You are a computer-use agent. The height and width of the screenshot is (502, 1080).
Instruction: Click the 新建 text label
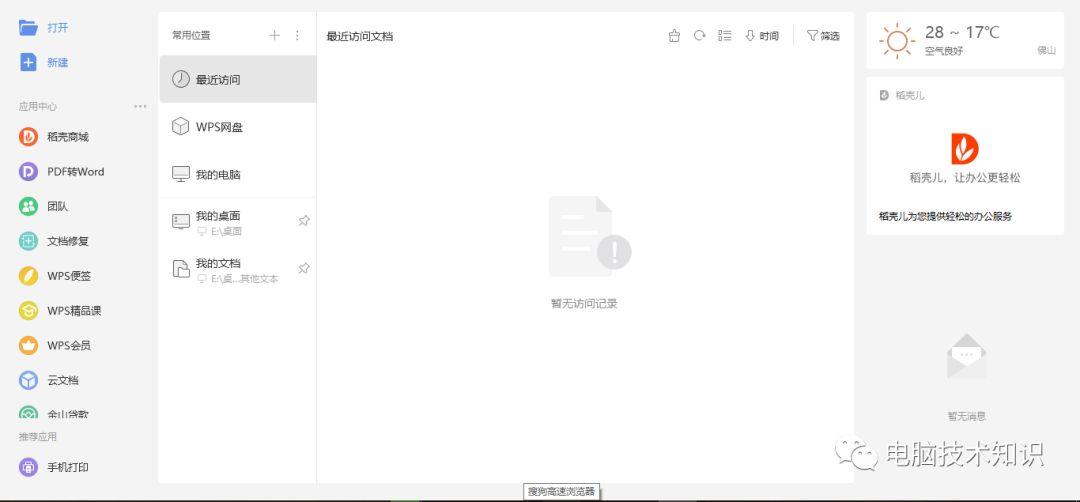point(58,63)
